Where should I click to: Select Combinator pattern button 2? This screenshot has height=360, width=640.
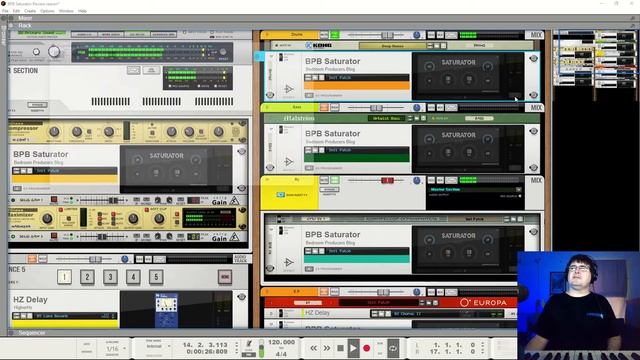(87, 277)
